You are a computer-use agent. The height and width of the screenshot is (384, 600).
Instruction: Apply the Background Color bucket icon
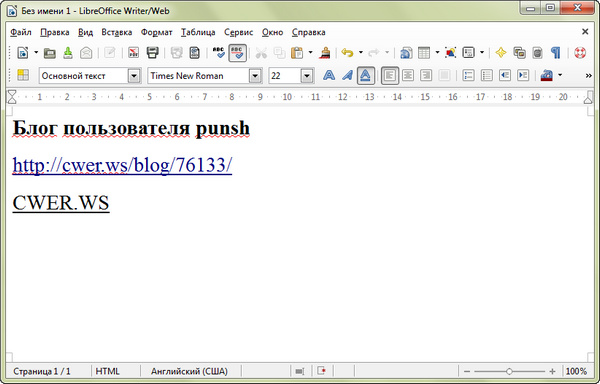(547, 75)
